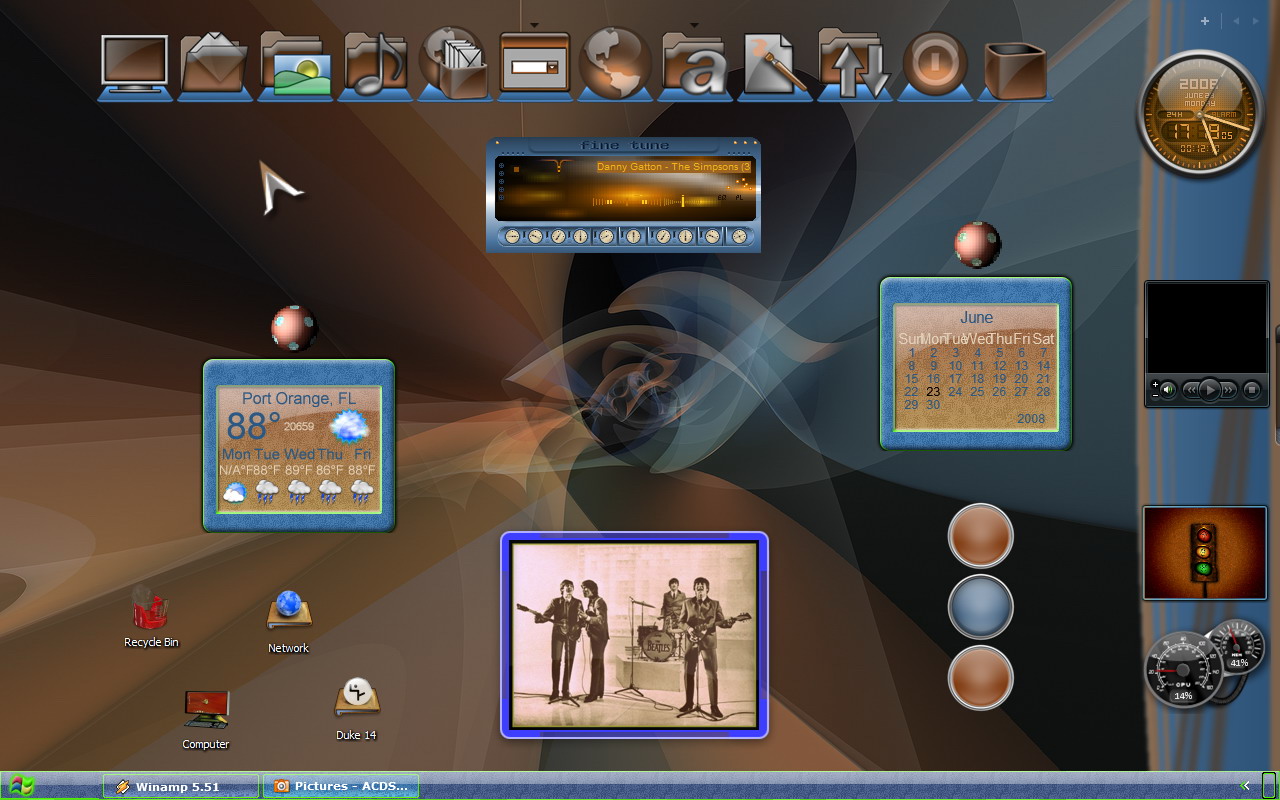Screen dimensions: 1280x800
Task: Open the pictures folder dock icon
Action: point(295,64)
